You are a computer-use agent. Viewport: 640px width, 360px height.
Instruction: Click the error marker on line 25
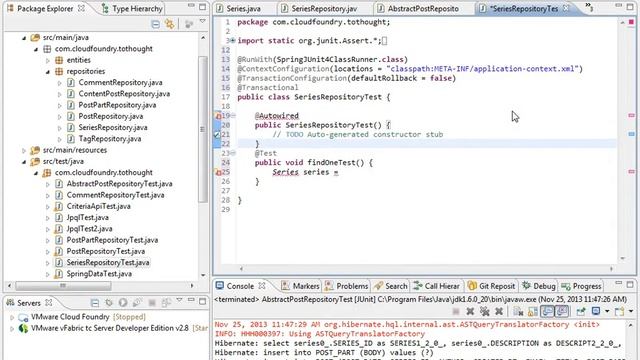[218, 172]
